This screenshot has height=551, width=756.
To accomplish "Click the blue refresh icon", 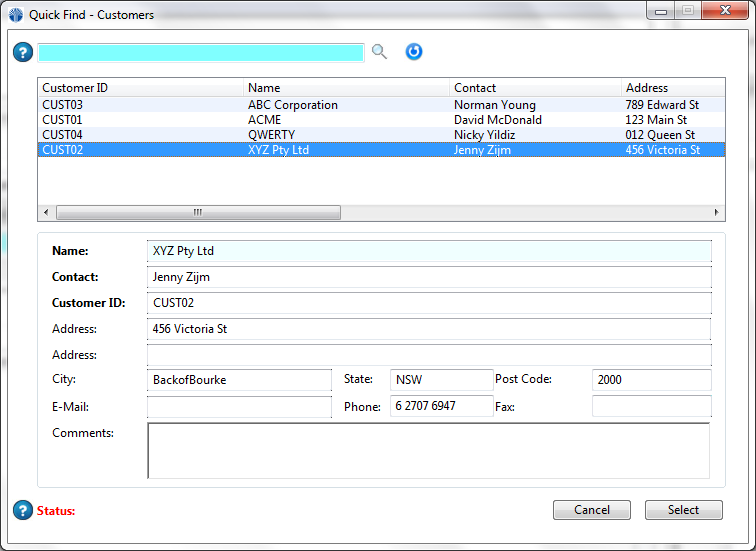I will 414,52.
